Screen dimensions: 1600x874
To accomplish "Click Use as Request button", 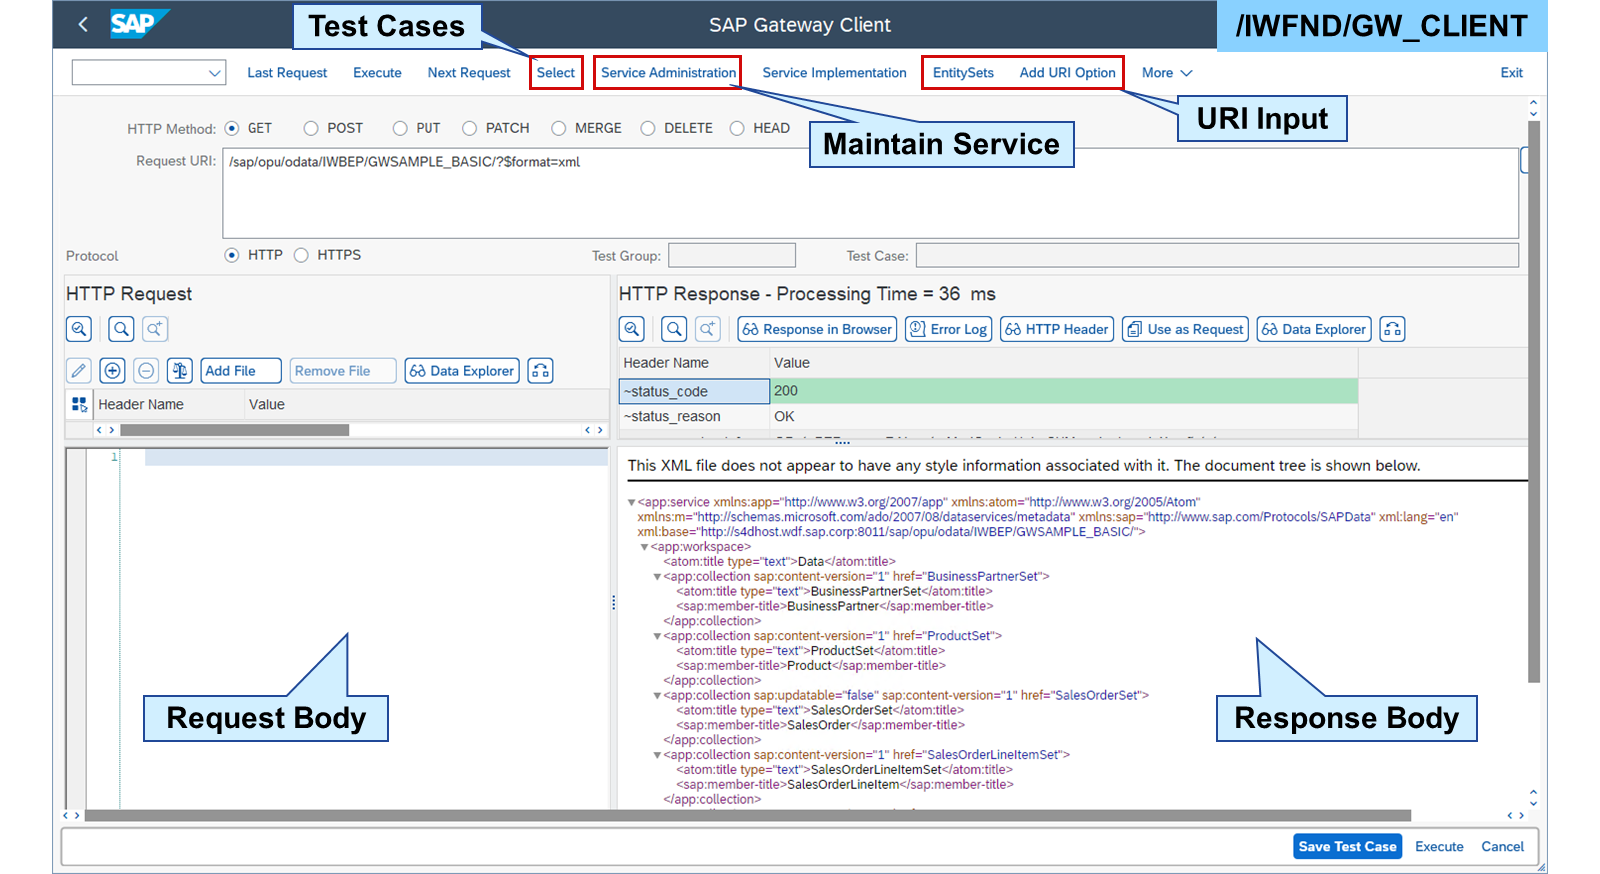I will click(1185, 329).
